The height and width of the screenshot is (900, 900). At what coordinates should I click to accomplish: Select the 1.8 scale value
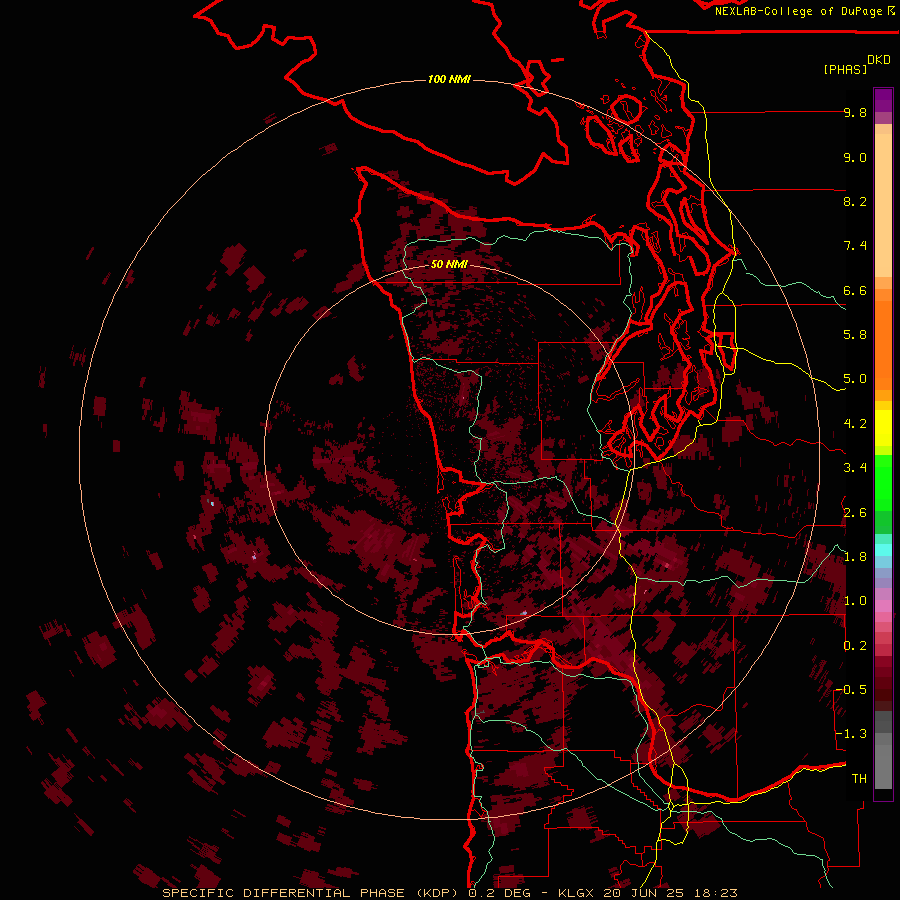855,557
